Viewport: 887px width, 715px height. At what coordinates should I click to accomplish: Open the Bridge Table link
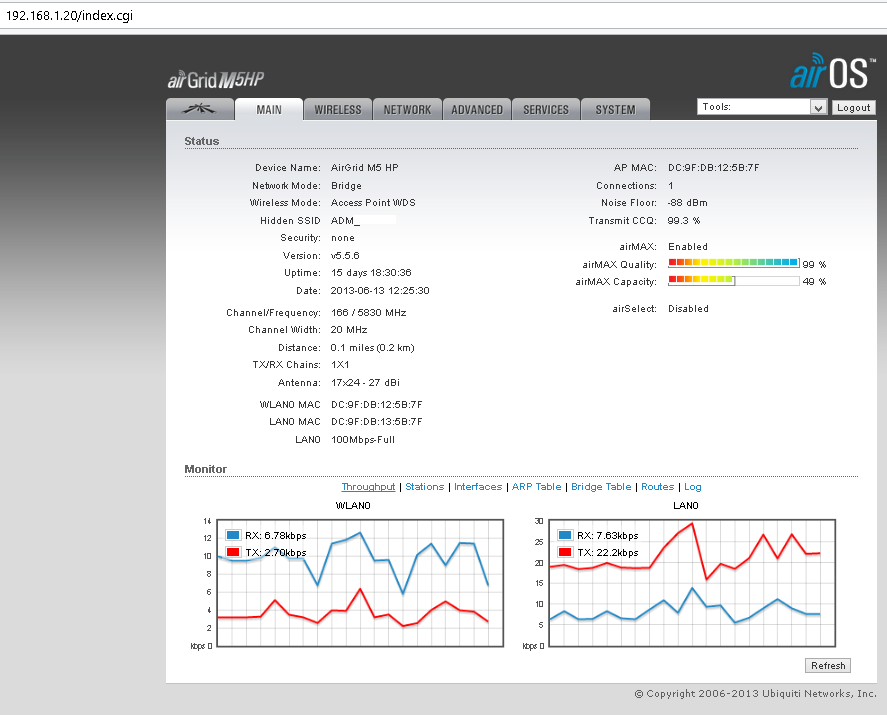[x=601, y=486]
